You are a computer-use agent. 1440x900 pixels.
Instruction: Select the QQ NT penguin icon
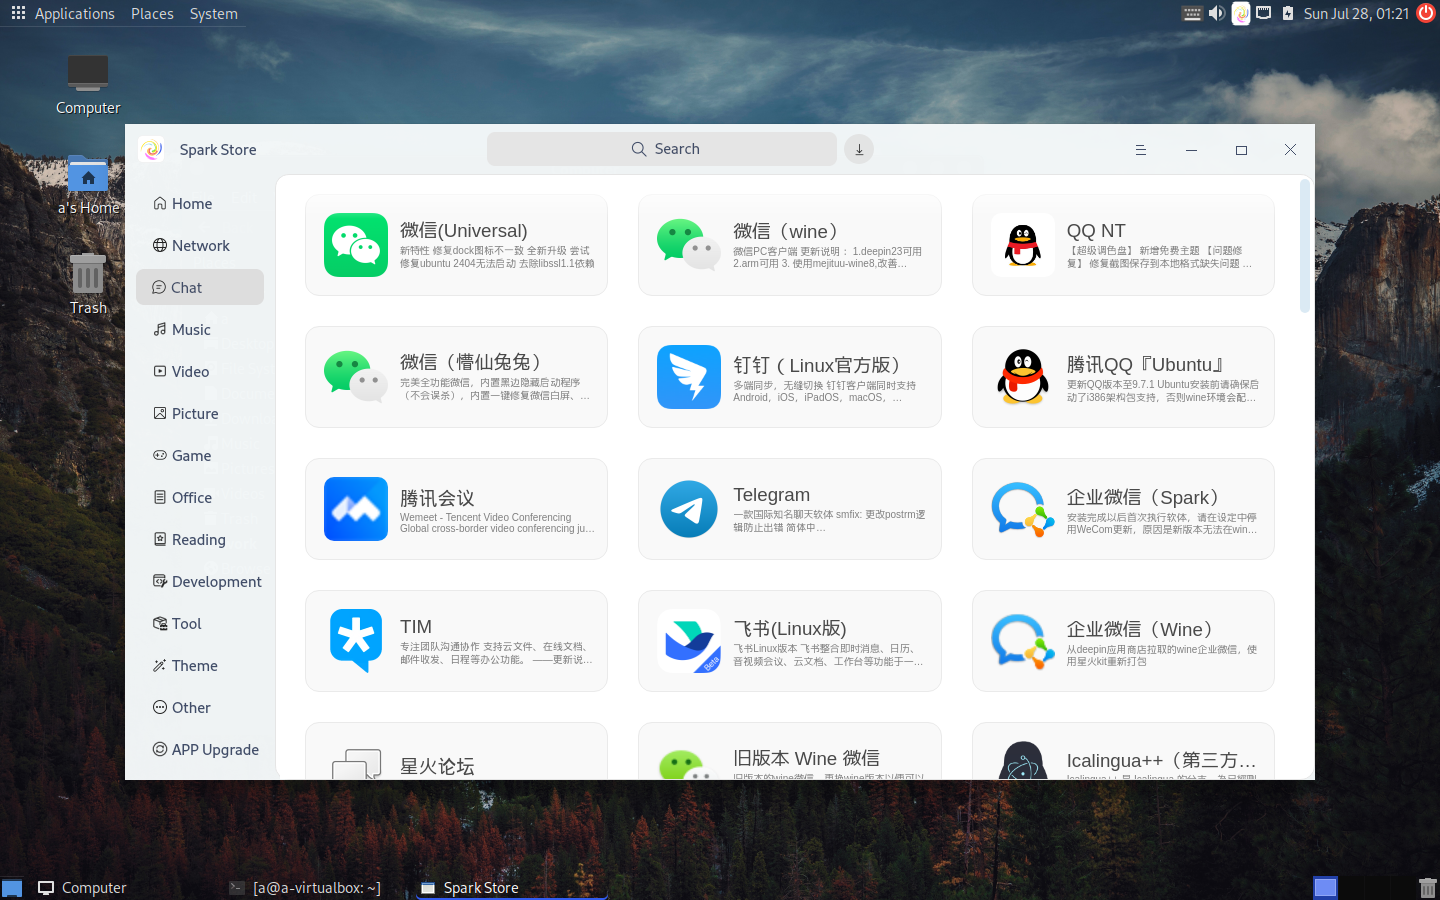click(x=1023, y=245)
